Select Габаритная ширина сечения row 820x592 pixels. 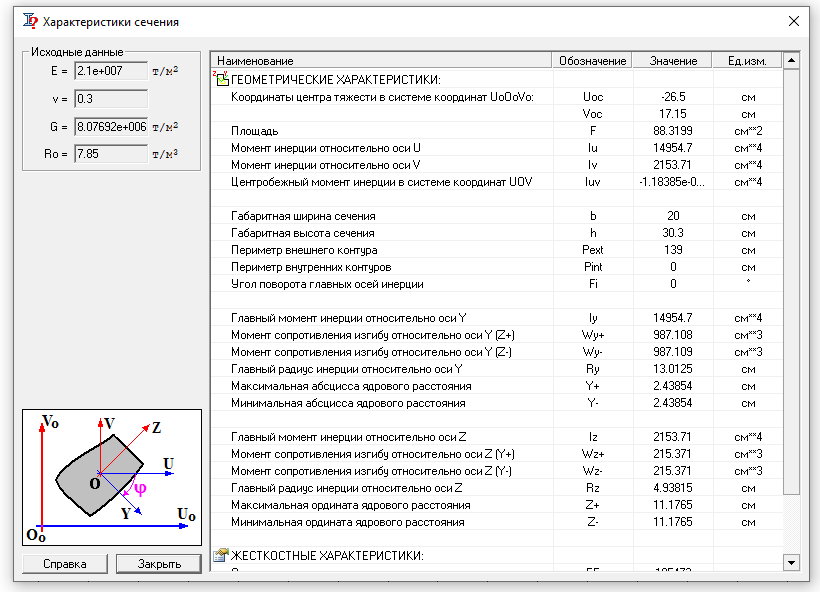pos(497,216)
